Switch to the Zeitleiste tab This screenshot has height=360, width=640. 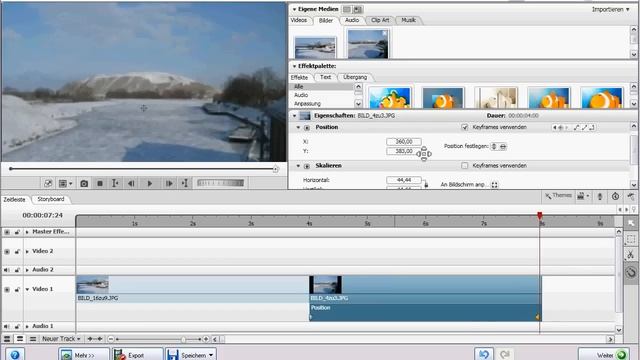15,200
